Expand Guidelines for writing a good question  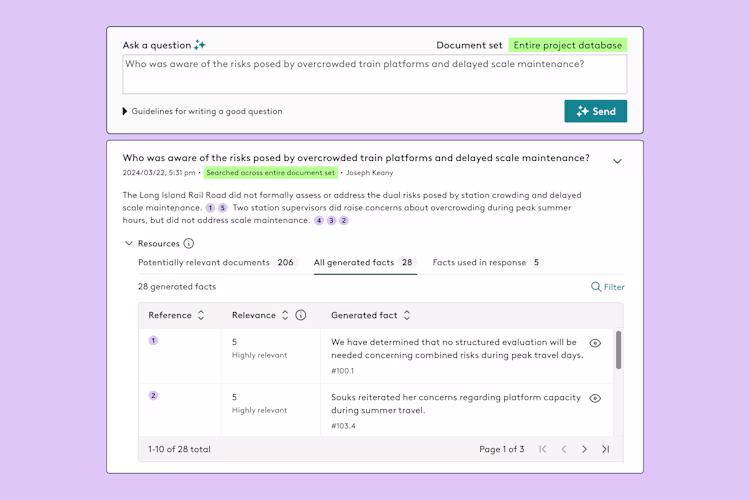click(x=202, y=111)
